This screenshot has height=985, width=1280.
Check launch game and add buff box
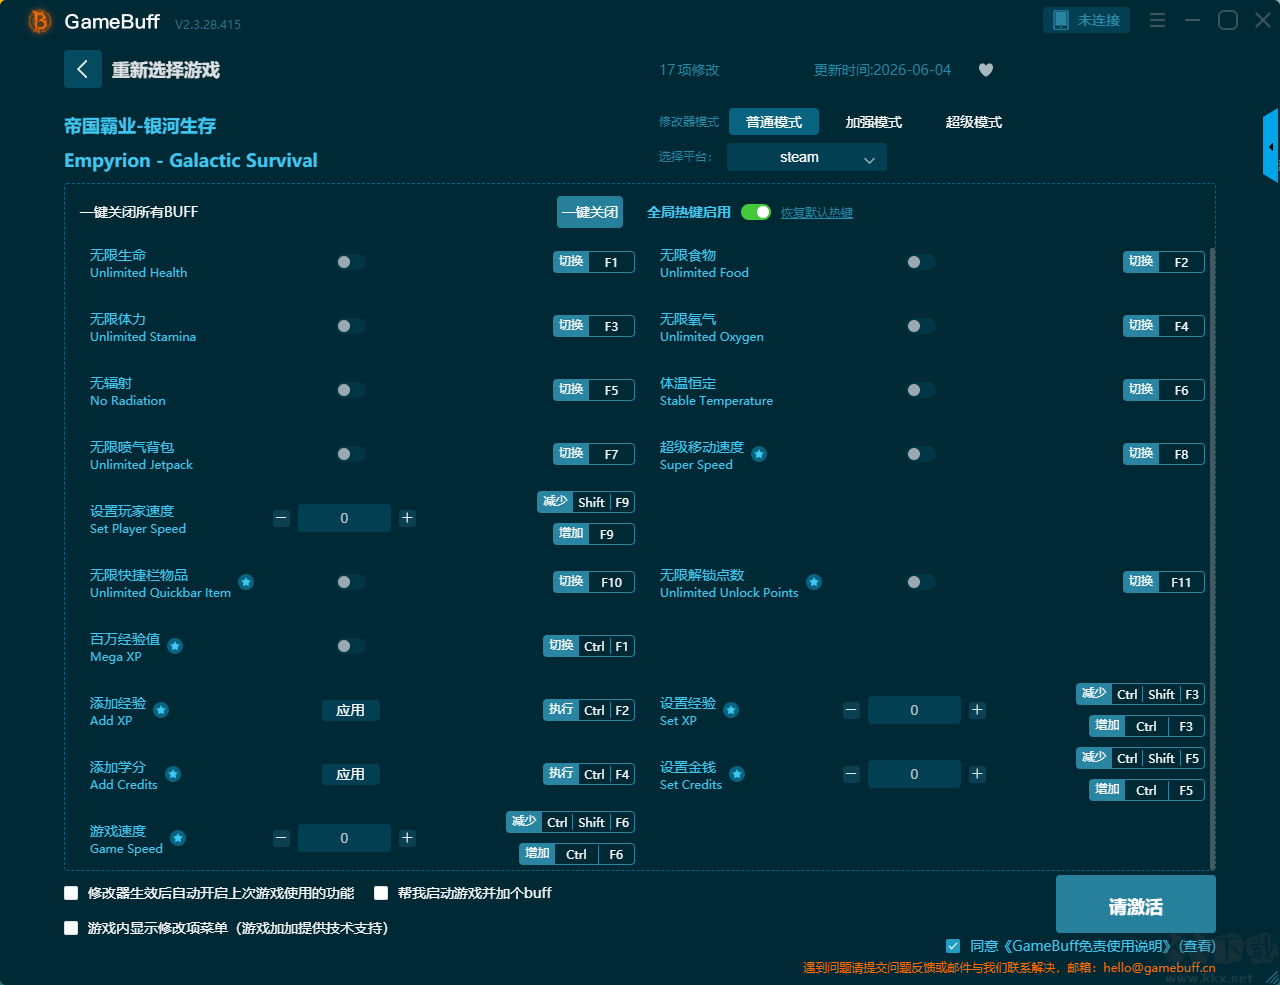click(381, 893)
